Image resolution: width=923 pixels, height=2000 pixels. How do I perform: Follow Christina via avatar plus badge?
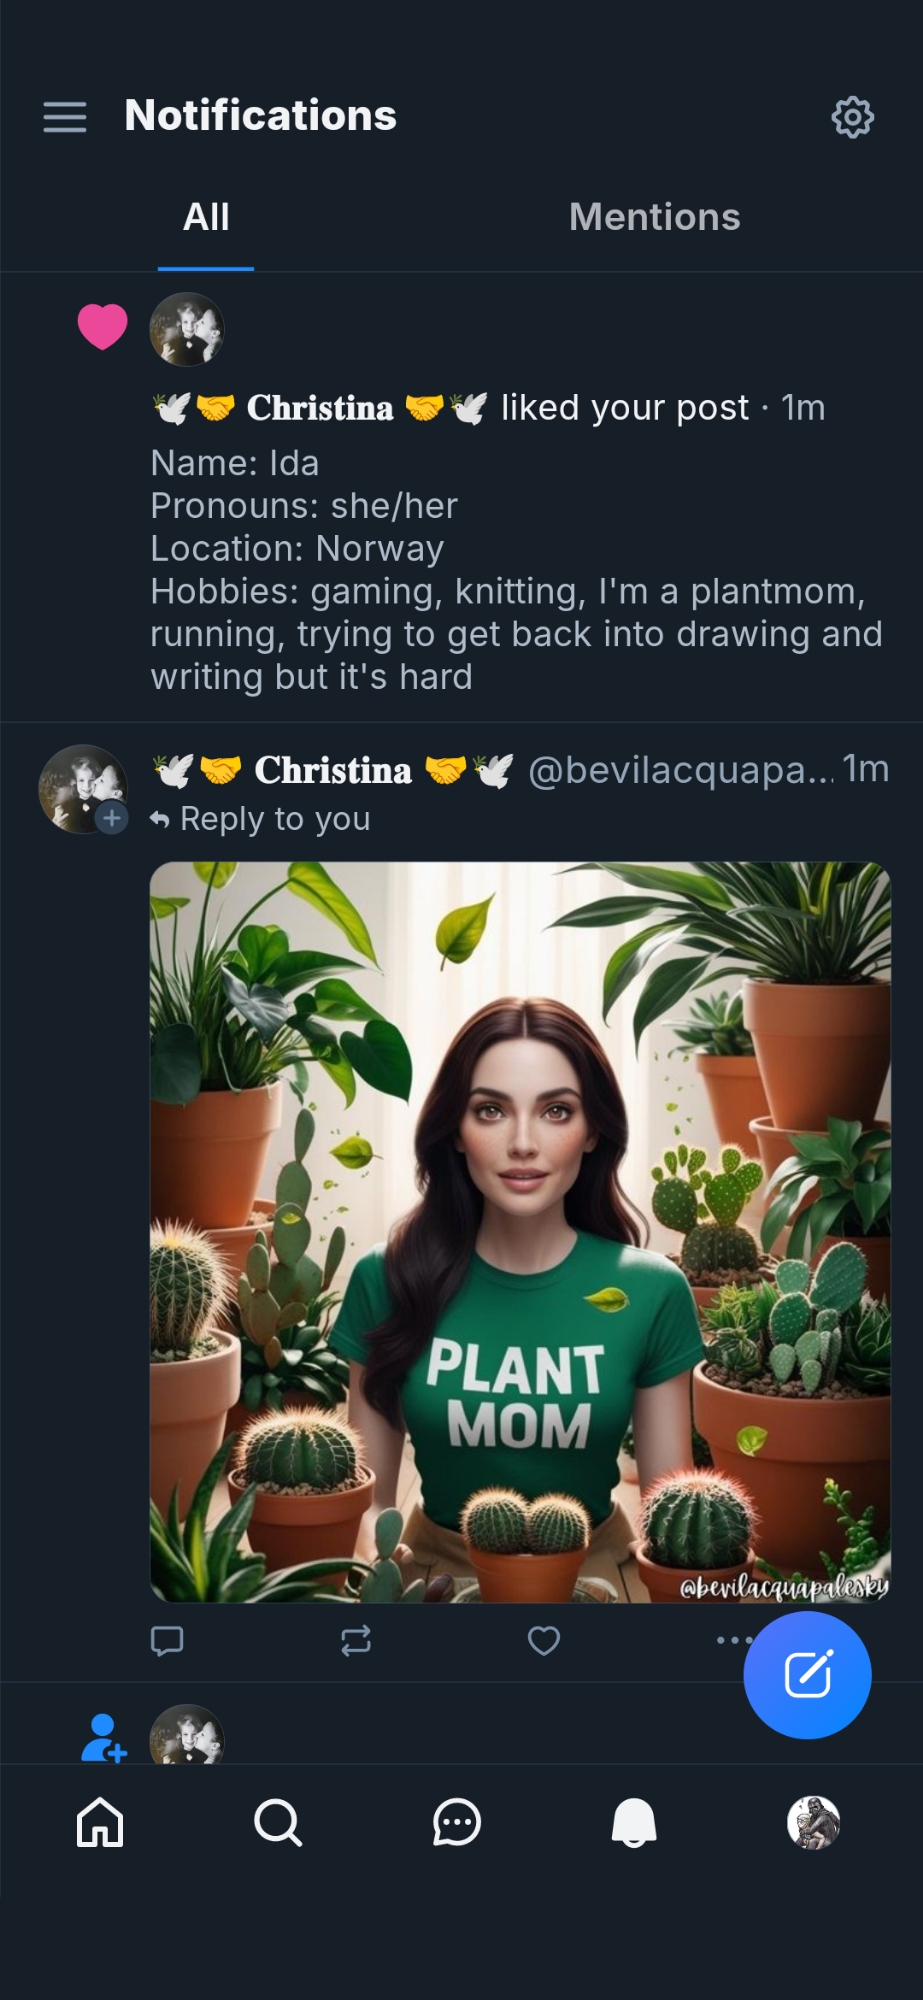pos(112,818)
